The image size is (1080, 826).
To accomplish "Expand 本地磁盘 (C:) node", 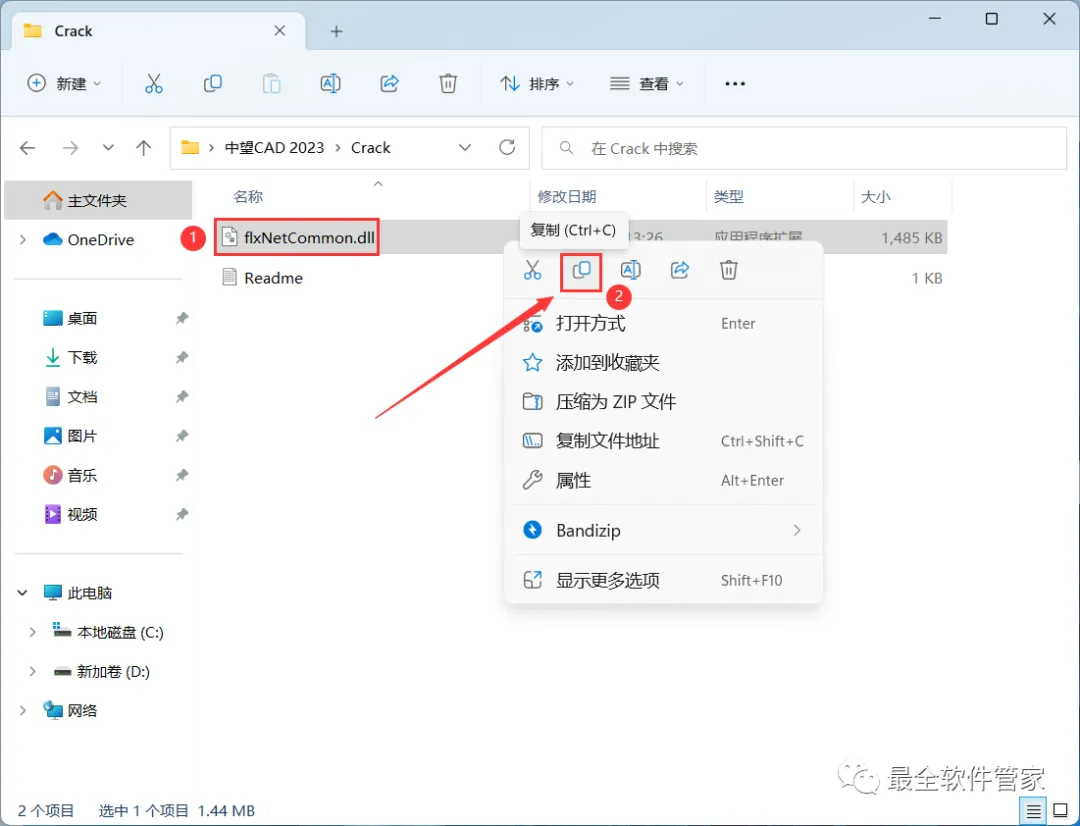I will pyautogui.click(x=32, y=632).
